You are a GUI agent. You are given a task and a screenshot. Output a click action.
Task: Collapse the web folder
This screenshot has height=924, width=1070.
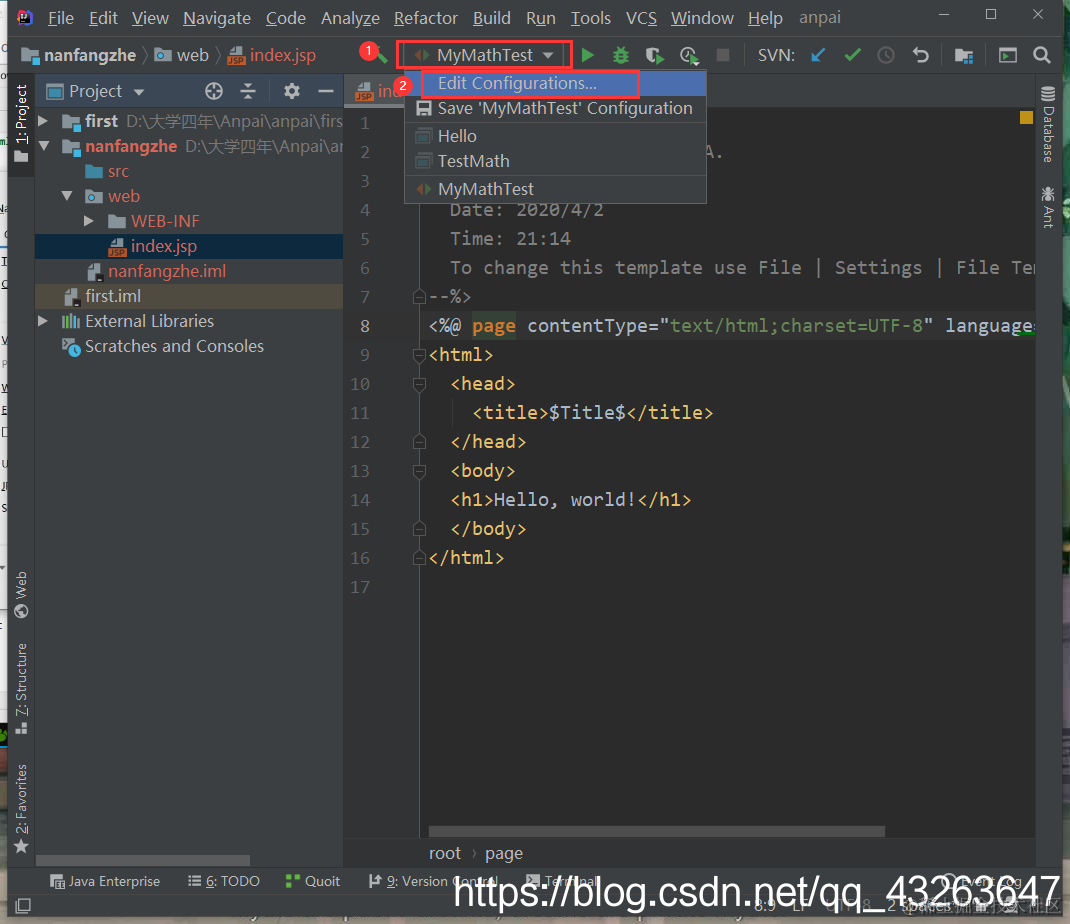coord(67,197)
